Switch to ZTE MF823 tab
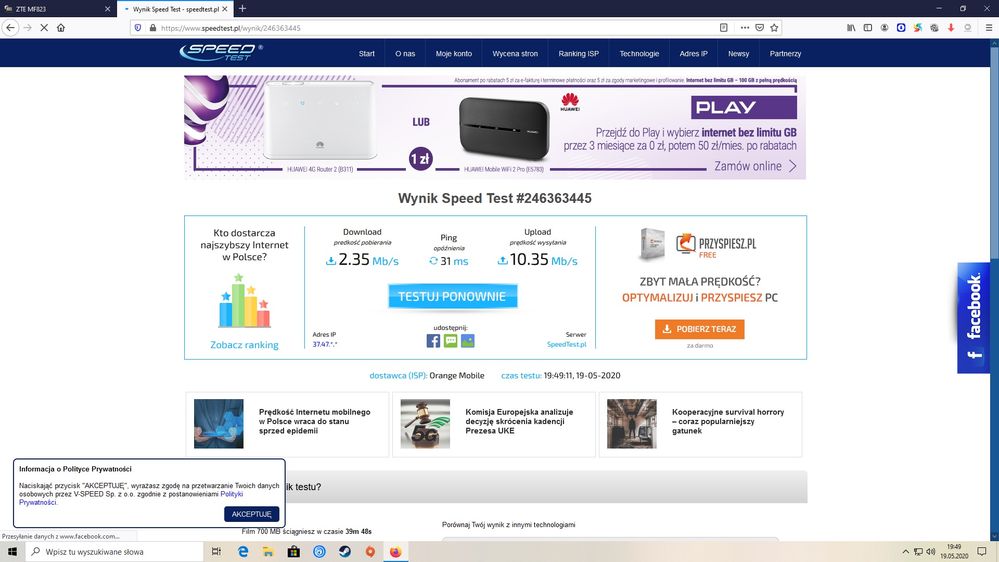Screen dimensions: 999x562 [55, 9]
